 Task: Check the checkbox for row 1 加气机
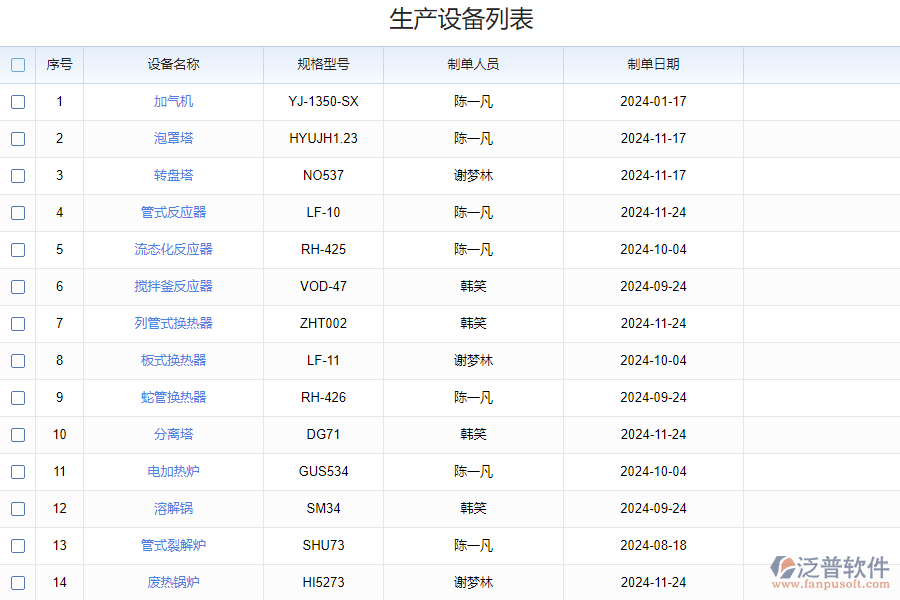18,102
